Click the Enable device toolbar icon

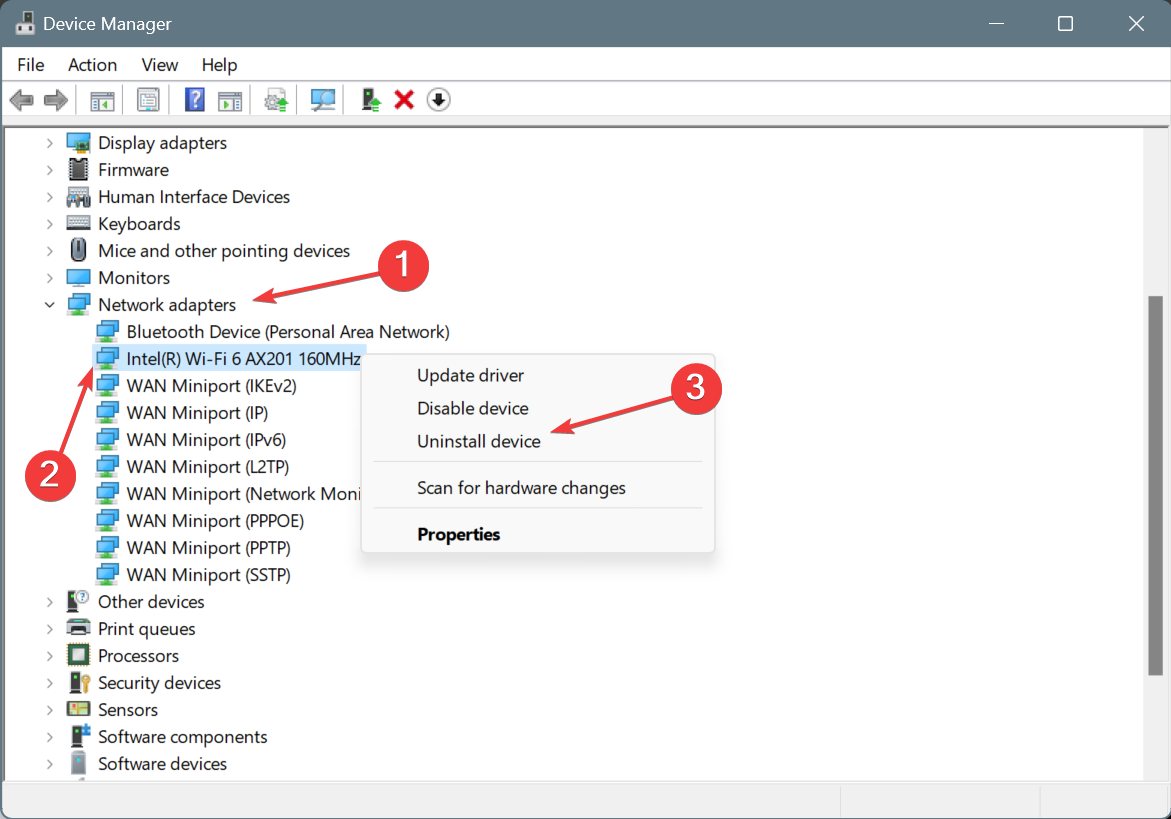[x=371, y=99]
